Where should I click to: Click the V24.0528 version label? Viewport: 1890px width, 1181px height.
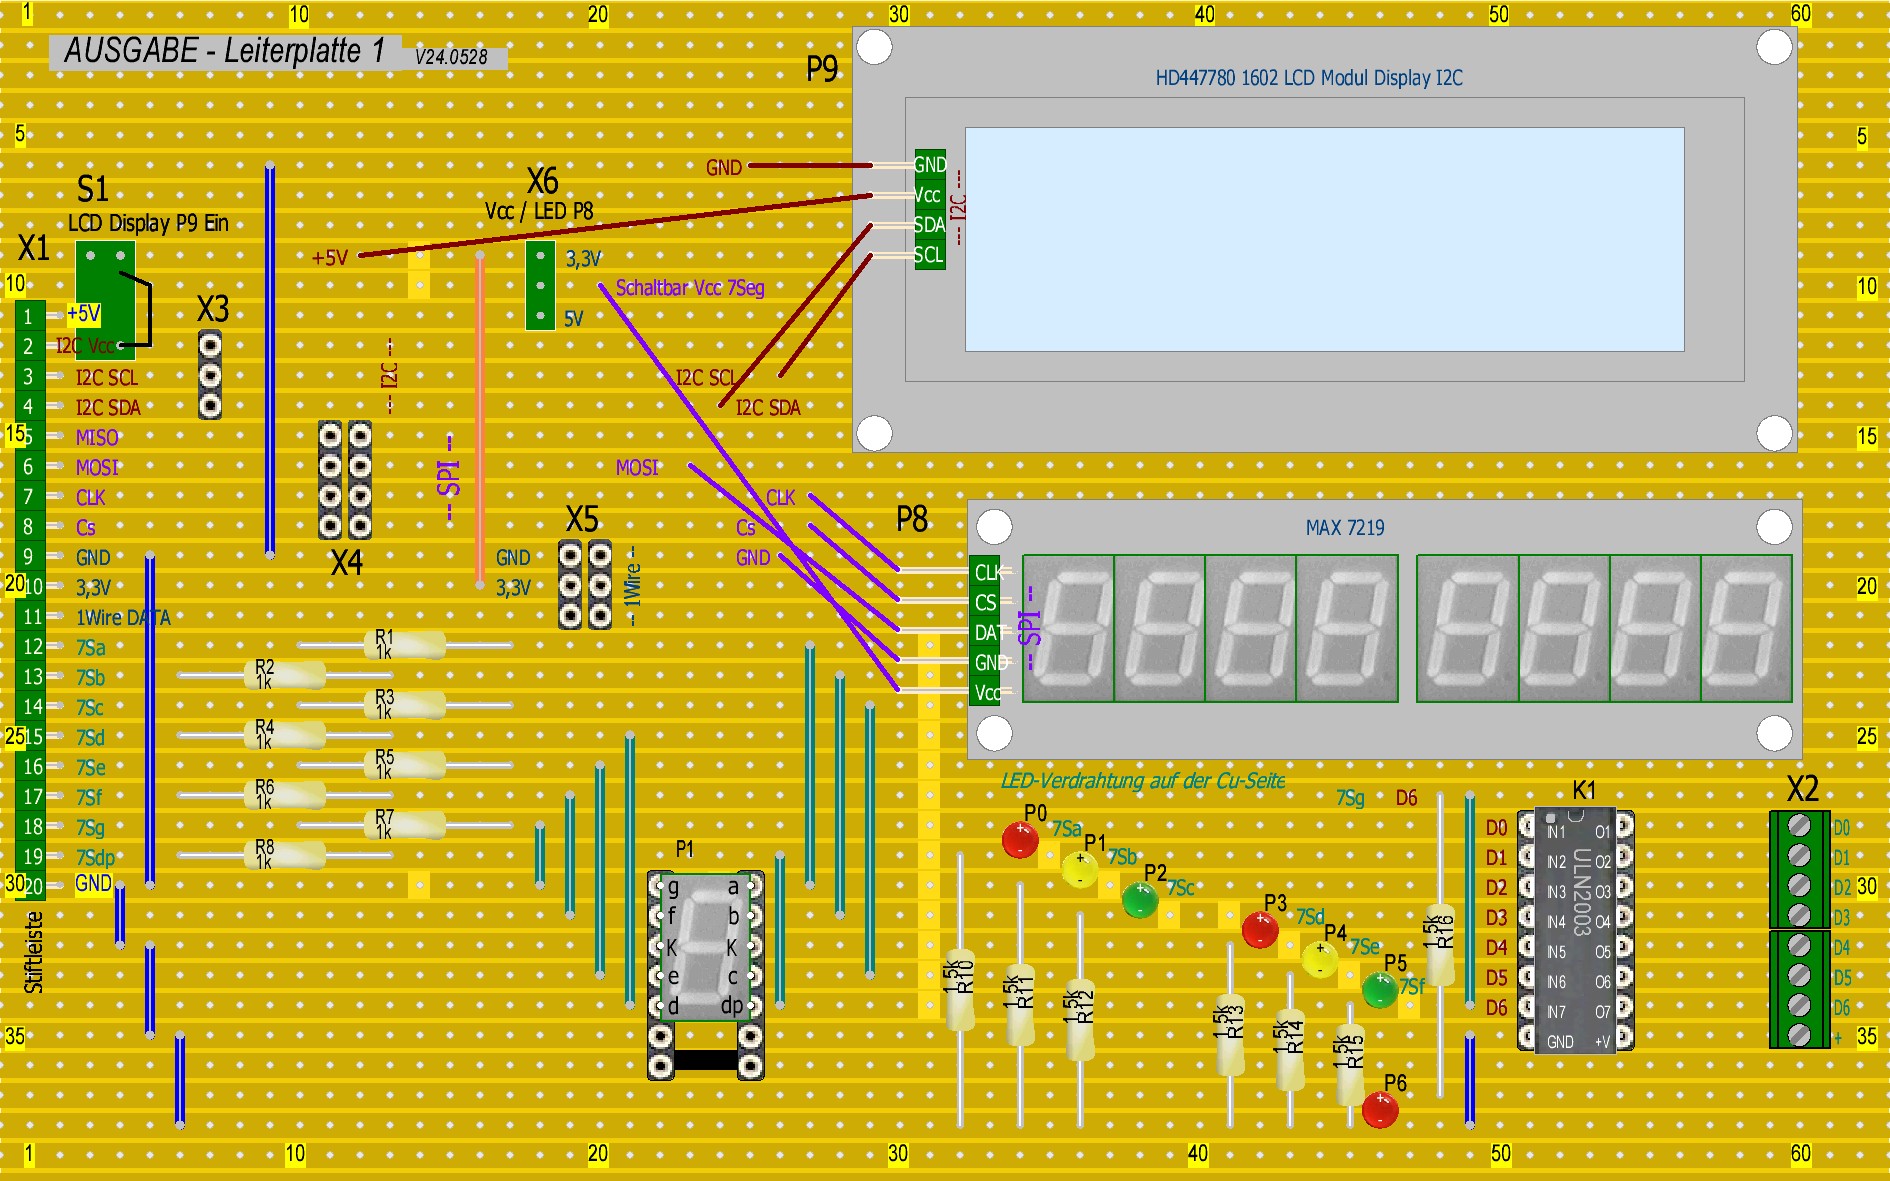pyautogui.click(x=452, y=57)
